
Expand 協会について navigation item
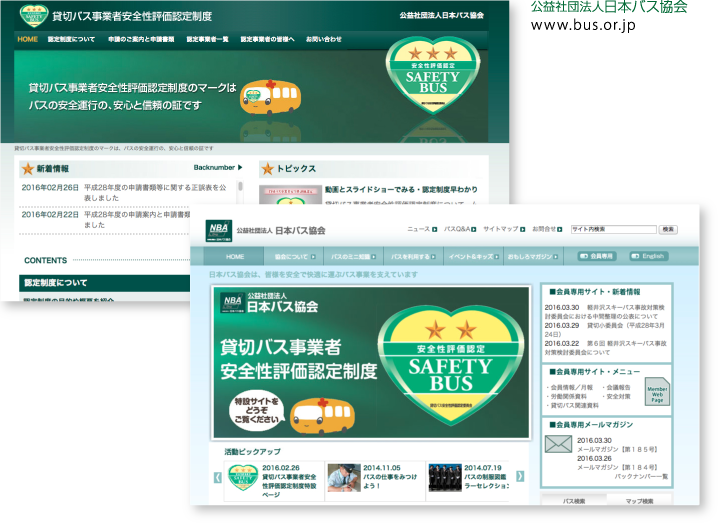click(x=294, y=256)
